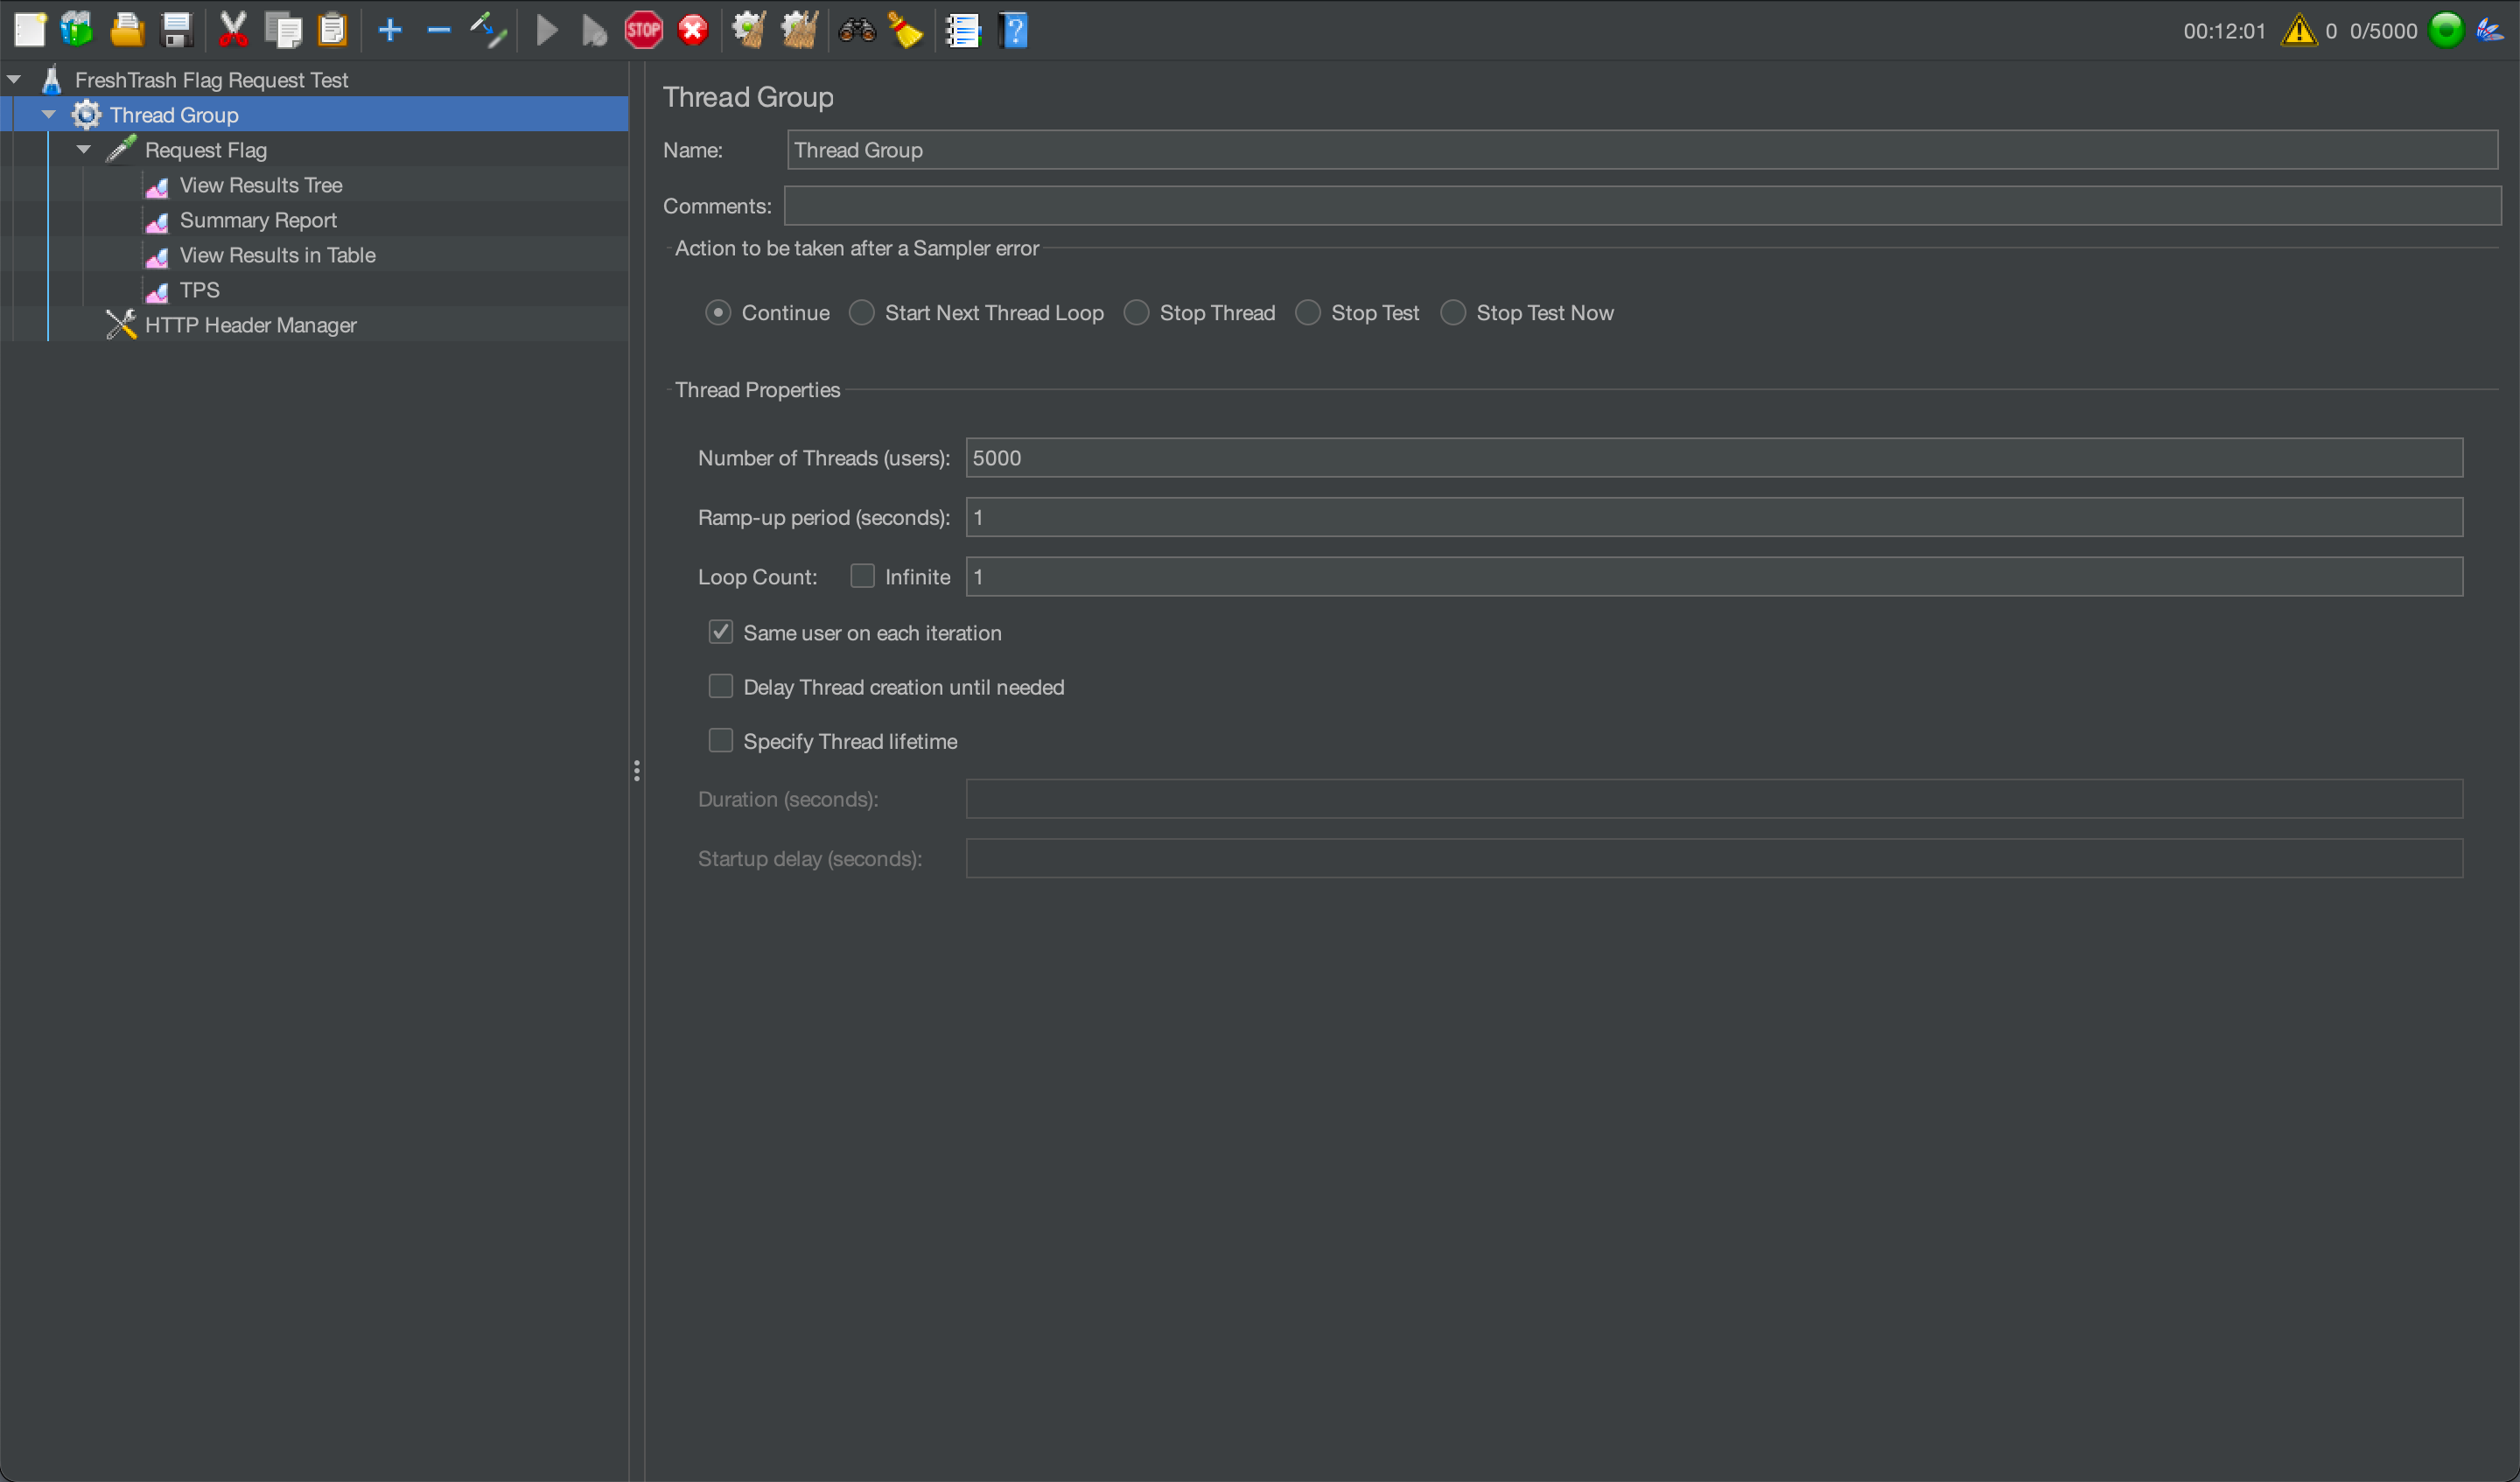The height and width of the screenshot is (1482, 2520).
Task: Paste from clipboard icon
Action: (x=332, y=30)
